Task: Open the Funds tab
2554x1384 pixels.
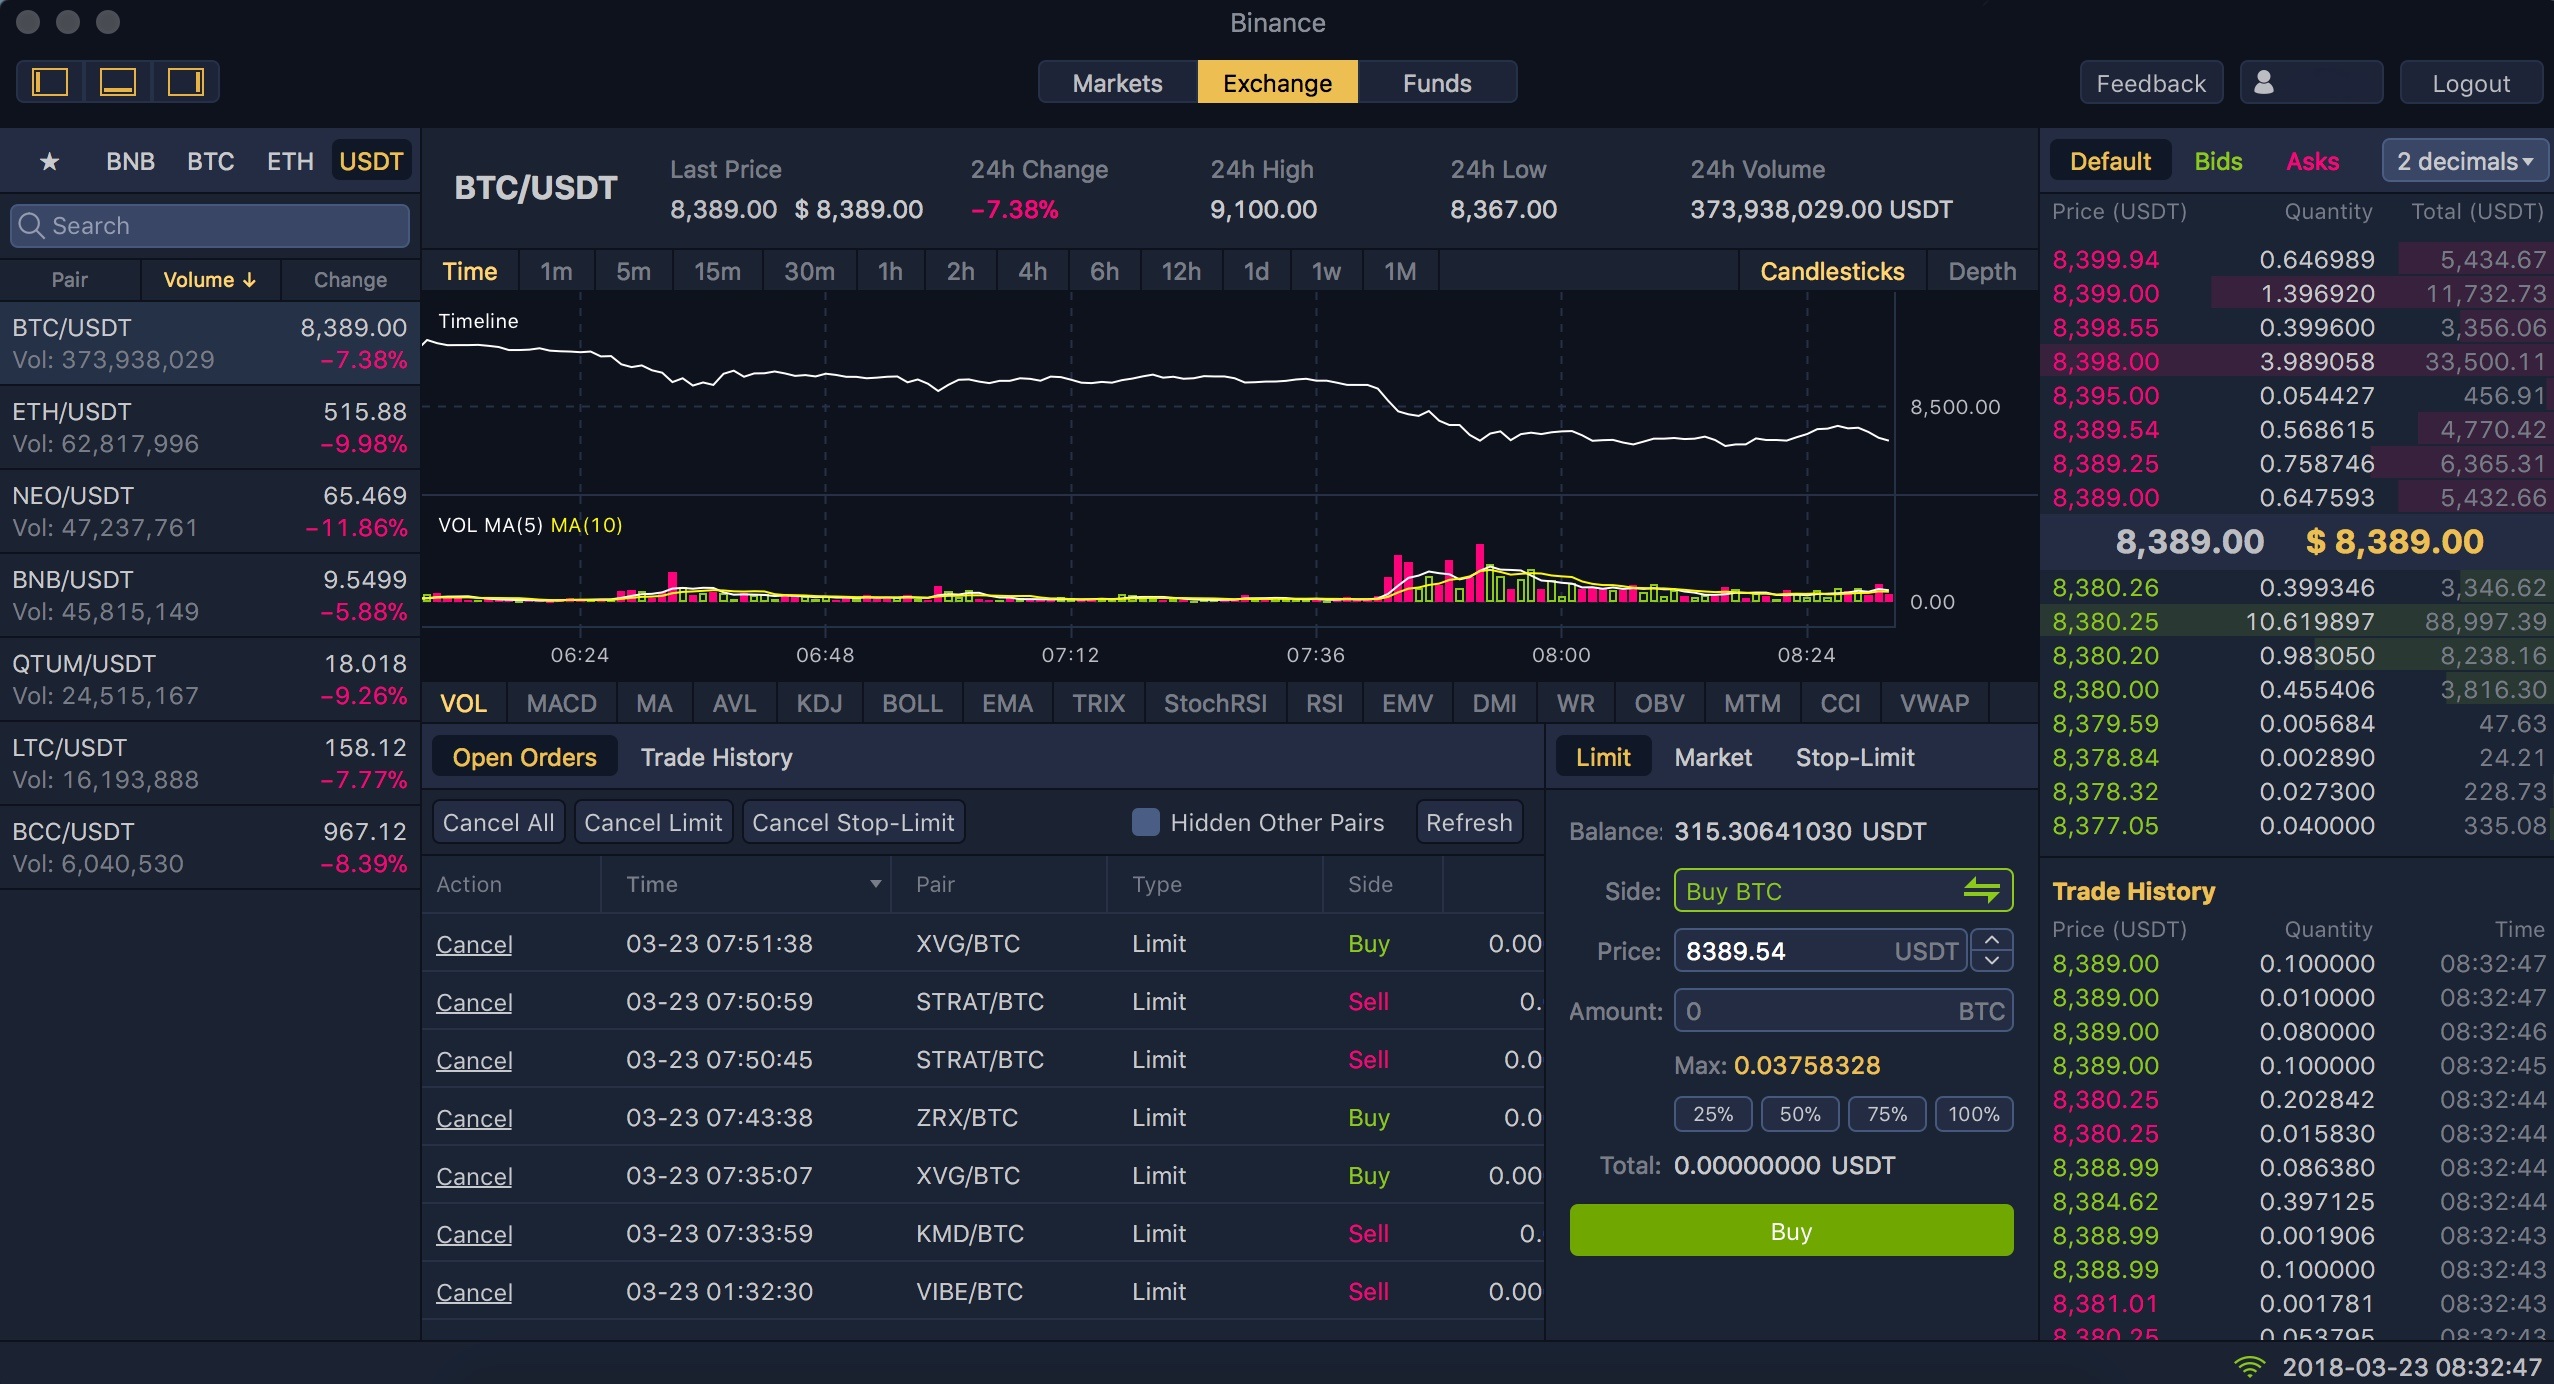Action: (1437, 82)
